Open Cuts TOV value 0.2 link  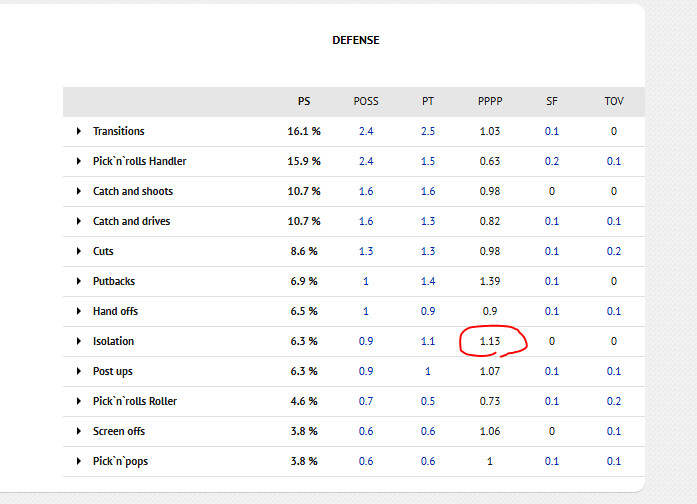(613, 251)
